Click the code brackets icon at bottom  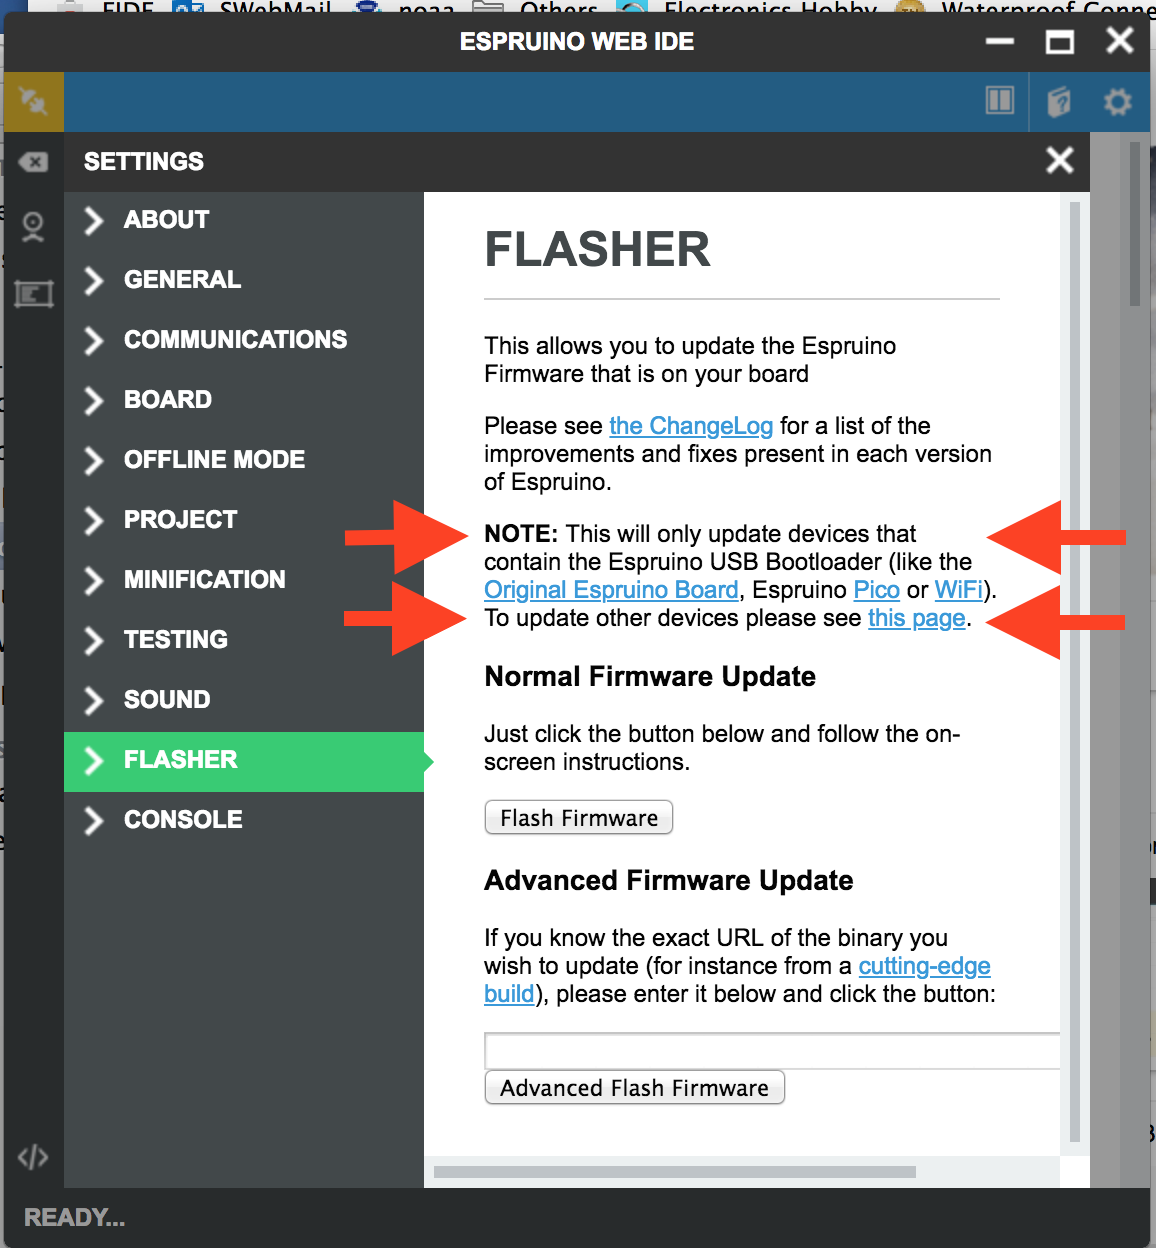click(33, 1157)
